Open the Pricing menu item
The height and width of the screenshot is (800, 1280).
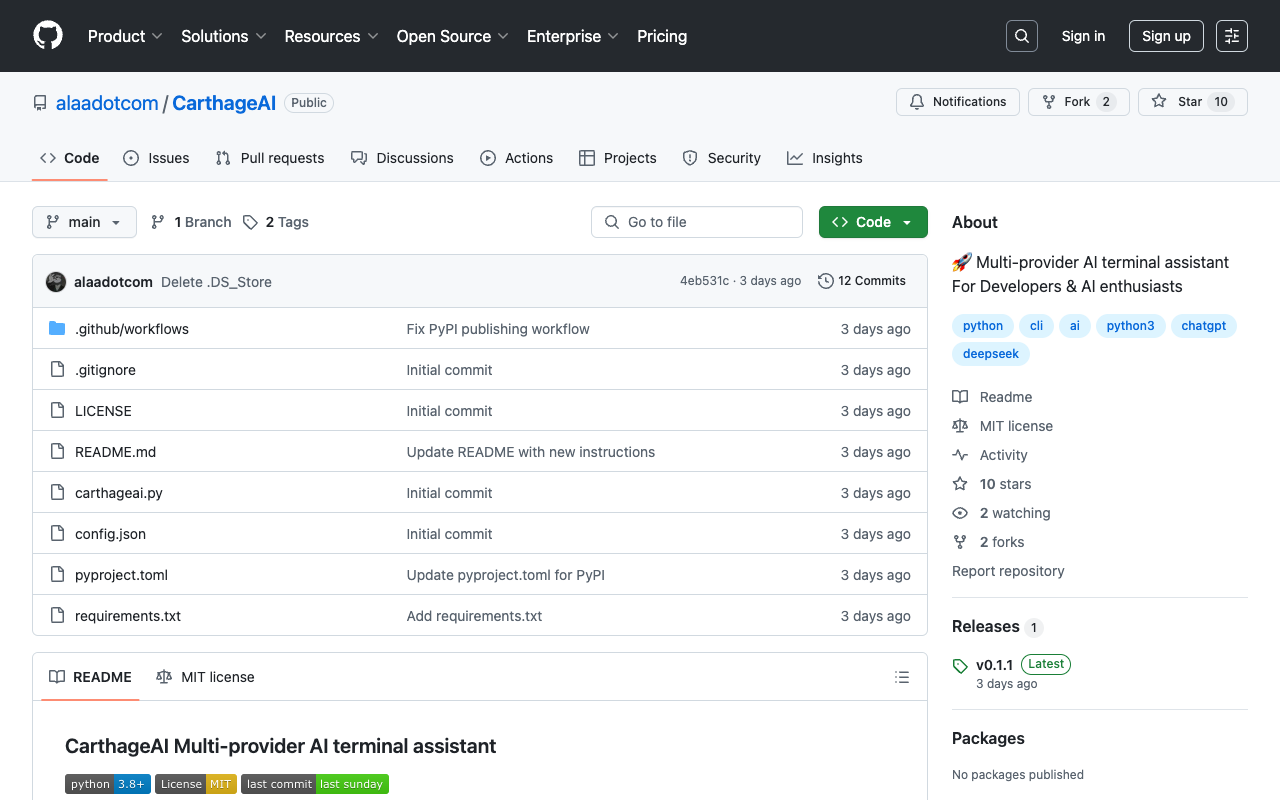click(x=662, y=36)
